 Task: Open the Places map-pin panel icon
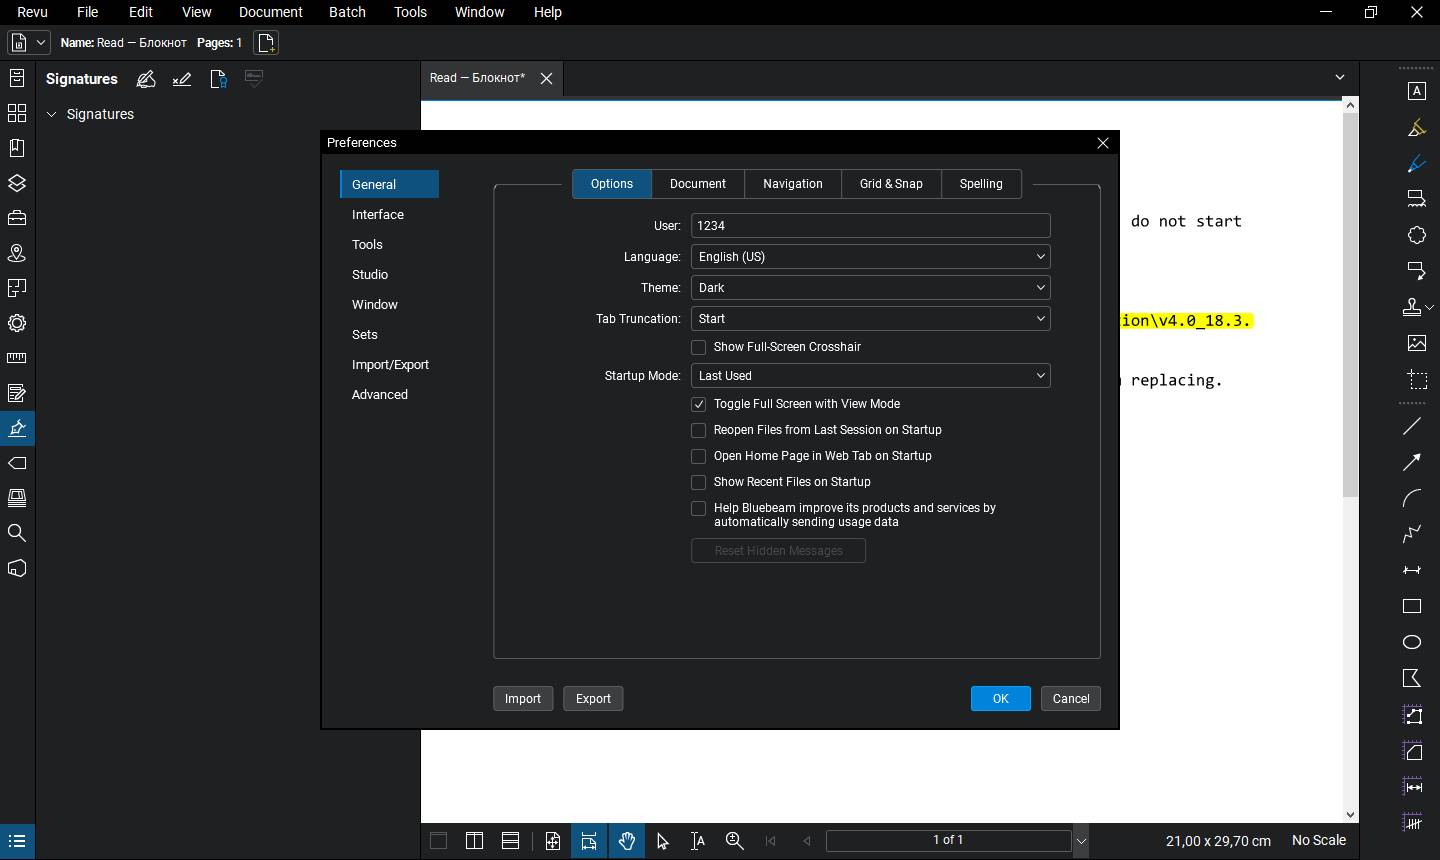pyautogui.click(x=17, y=253)
